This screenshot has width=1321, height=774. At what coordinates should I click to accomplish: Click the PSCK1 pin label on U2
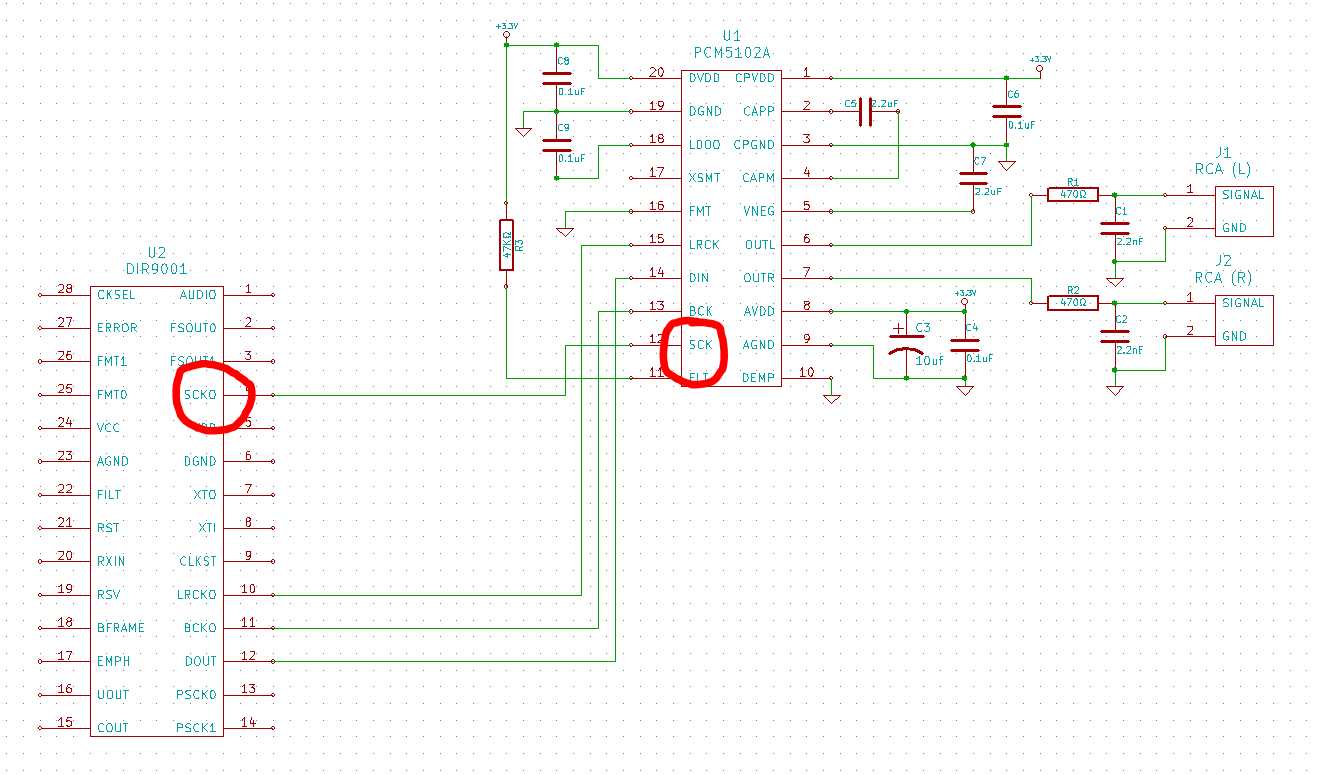pos(198,727)
